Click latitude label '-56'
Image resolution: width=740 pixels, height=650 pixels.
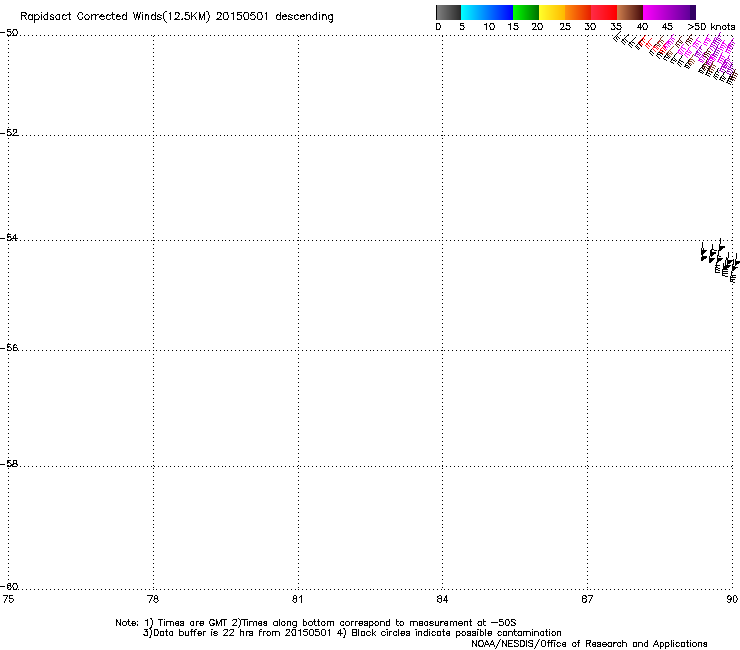click(9, 348)
